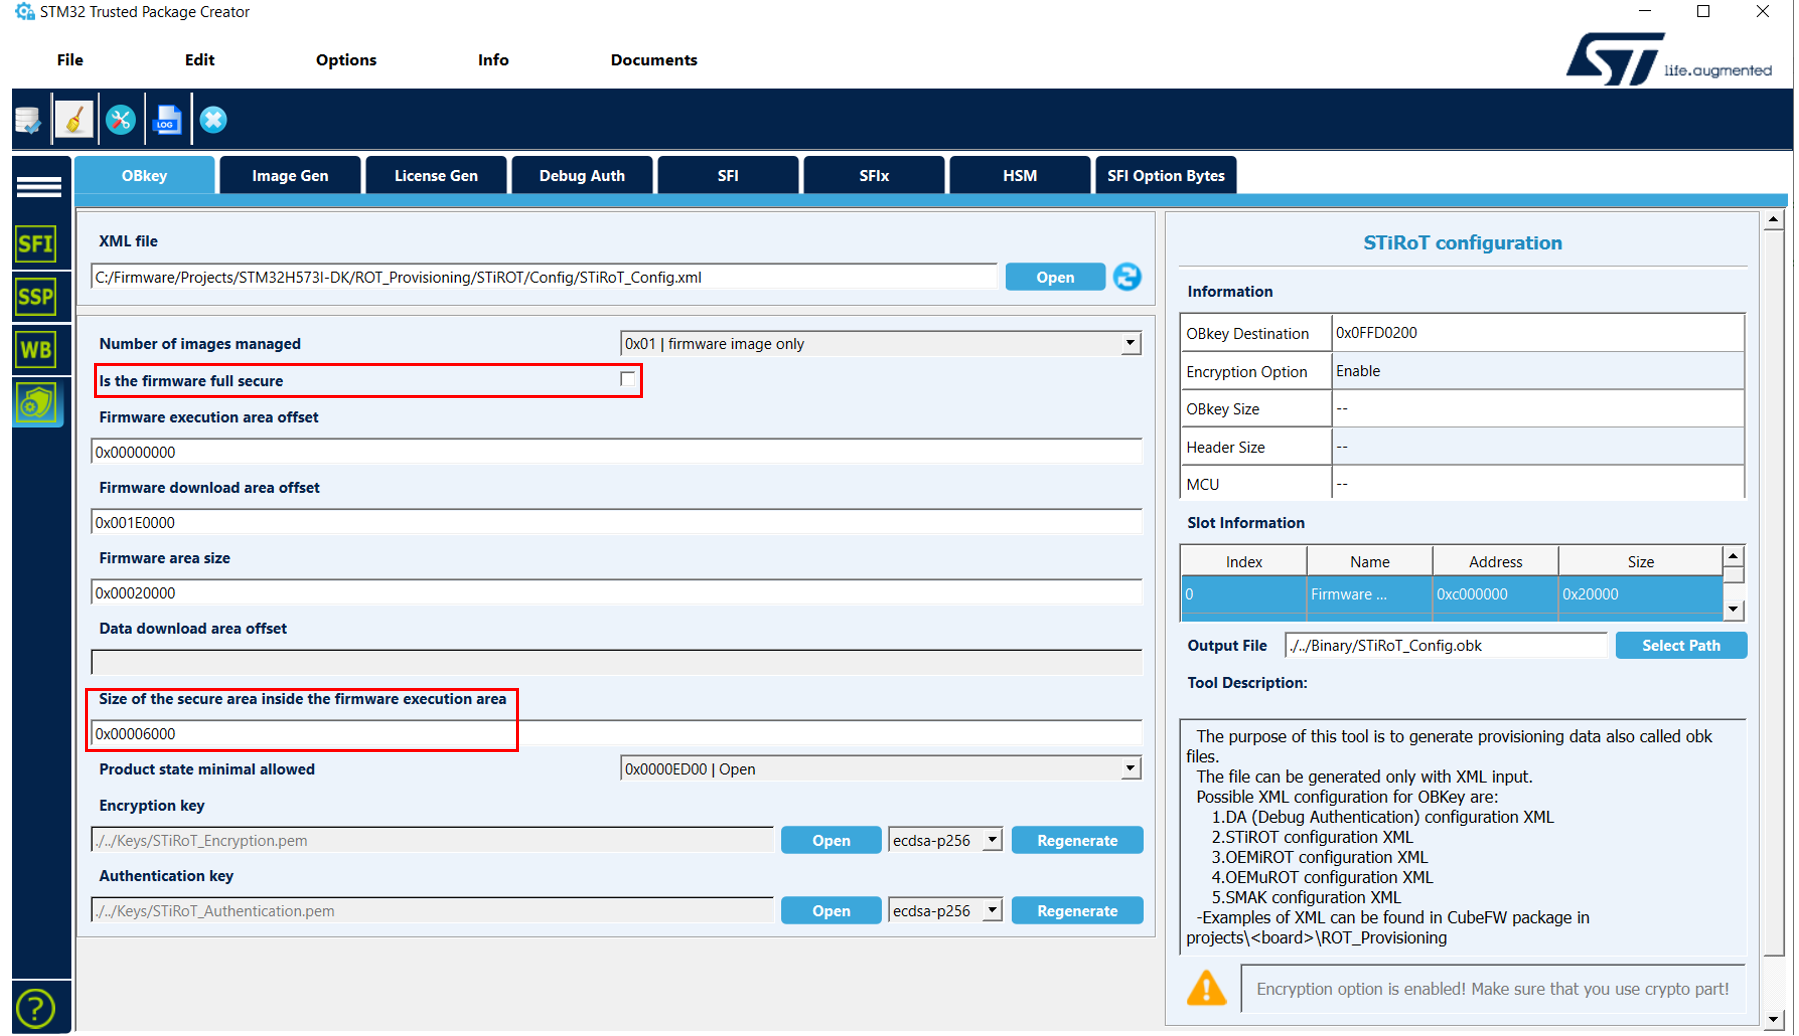
Task: Open the Options menu
Action: (346, 60)
